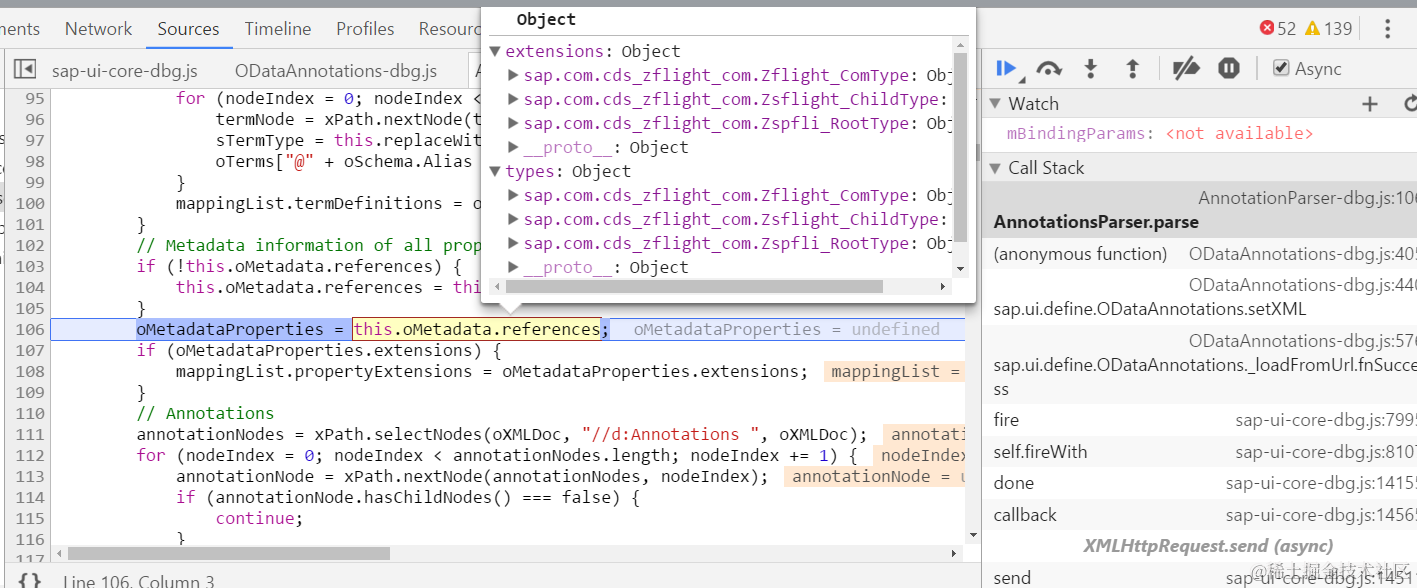Click the // Annotations comment line
This screenshot has width=1417, height=588.
205,413
